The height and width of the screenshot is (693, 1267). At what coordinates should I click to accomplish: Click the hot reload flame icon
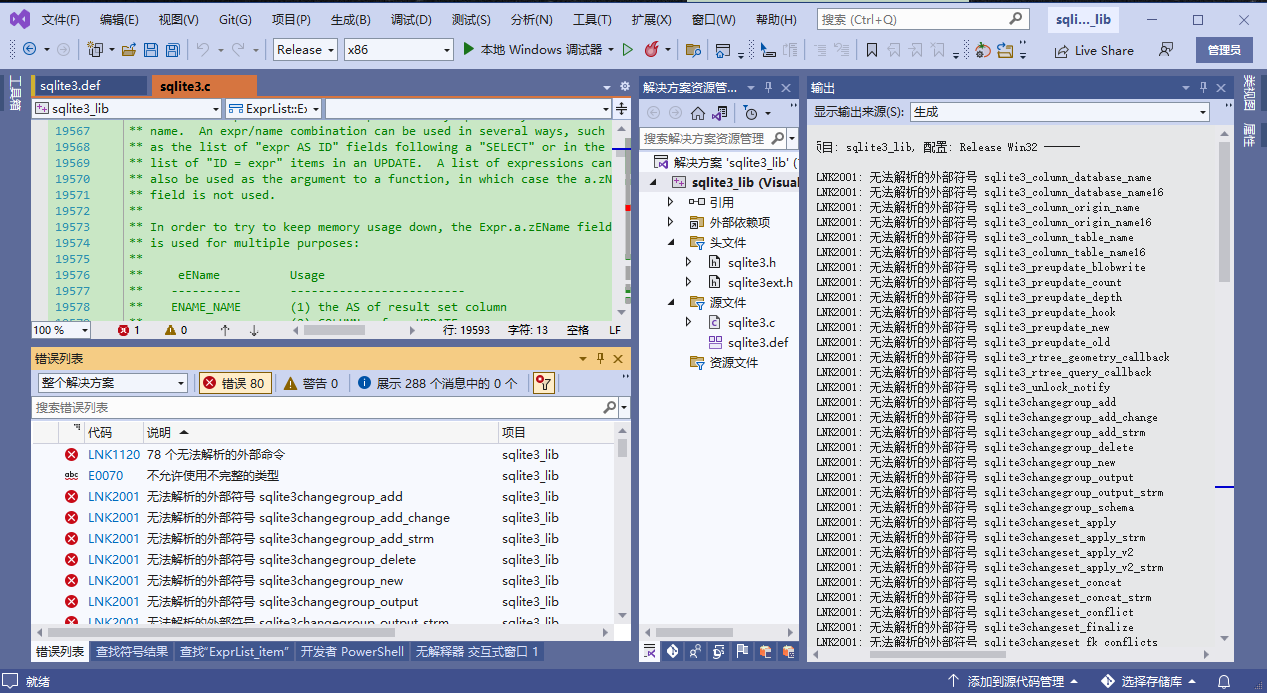pyautogui.click(x=651, y=49)
